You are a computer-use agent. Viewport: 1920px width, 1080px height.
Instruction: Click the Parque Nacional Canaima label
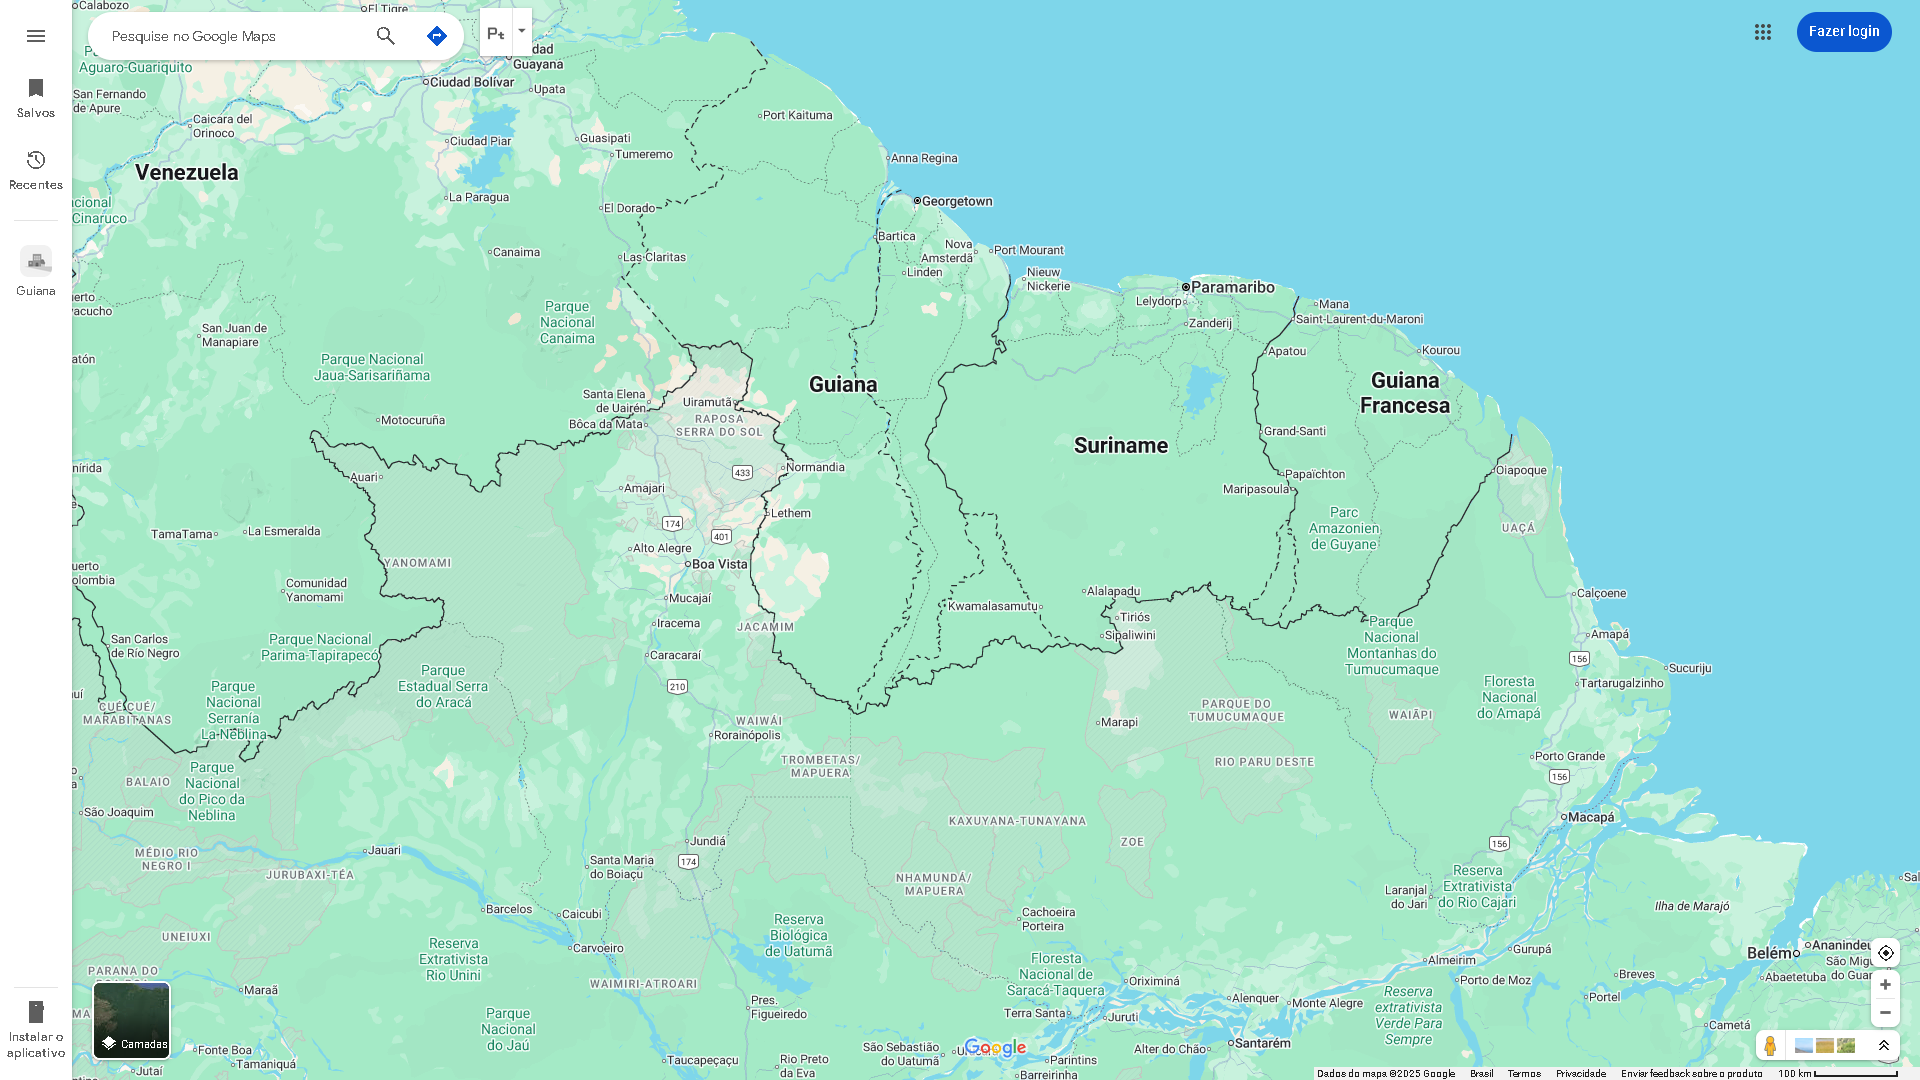(567, 322)
